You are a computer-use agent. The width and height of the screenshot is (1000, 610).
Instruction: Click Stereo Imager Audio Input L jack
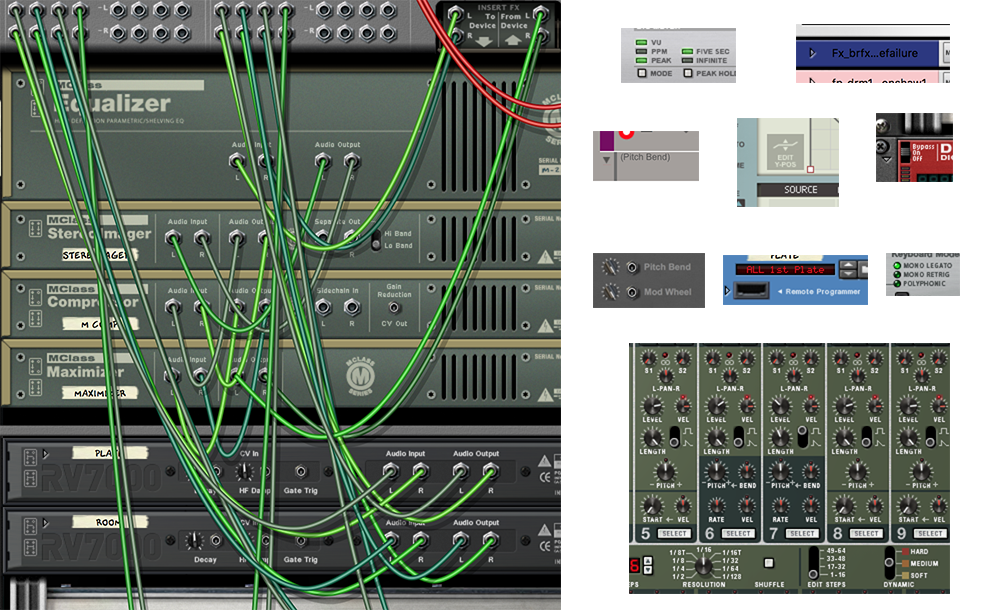click(173, 238)
